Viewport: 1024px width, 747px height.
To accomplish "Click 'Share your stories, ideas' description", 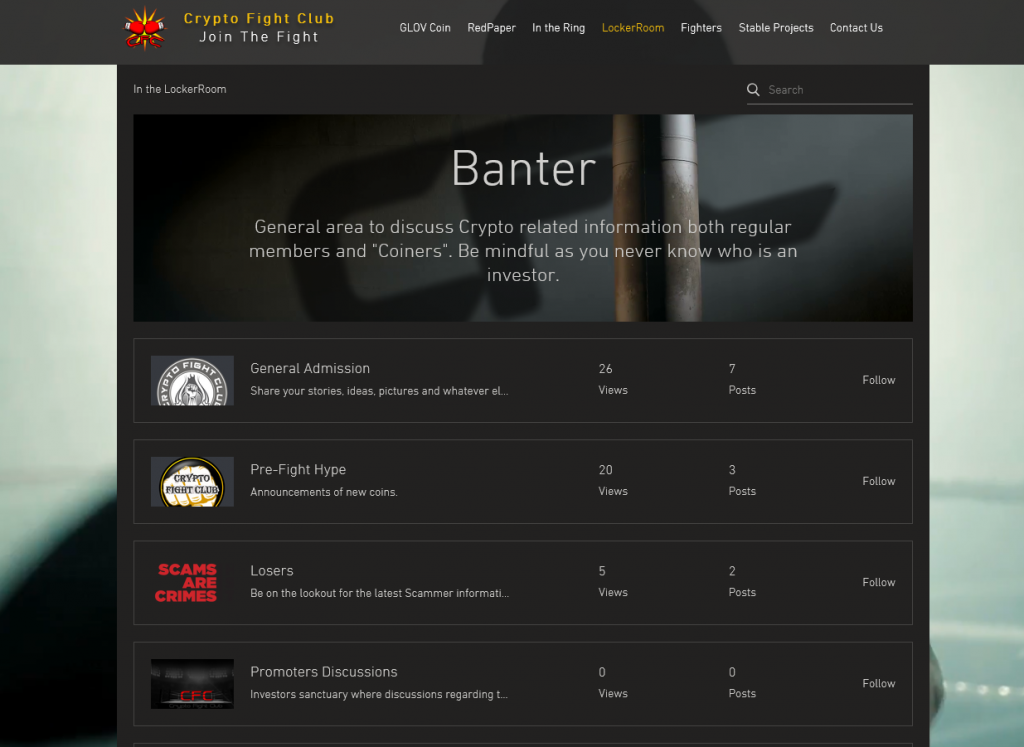I will (379, 391).
